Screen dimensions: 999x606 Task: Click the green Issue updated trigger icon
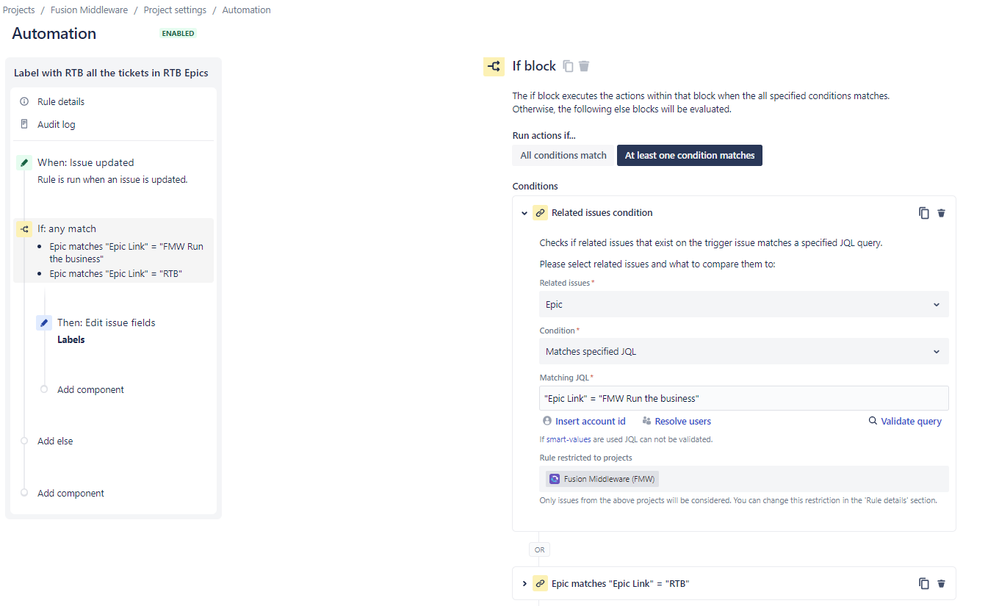(24, 162)
